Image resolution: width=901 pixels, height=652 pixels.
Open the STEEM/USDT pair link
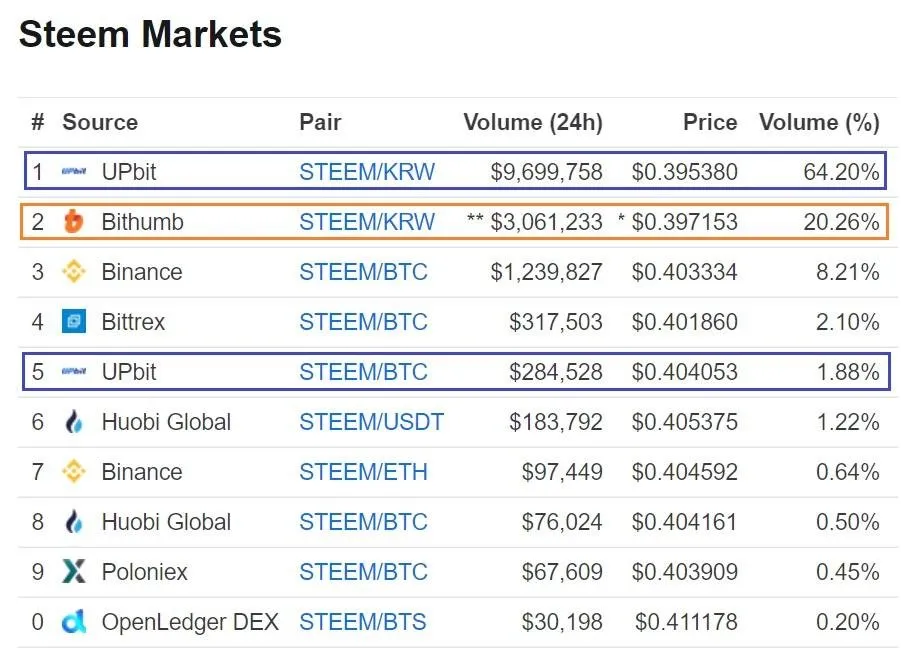pos(371,422)
